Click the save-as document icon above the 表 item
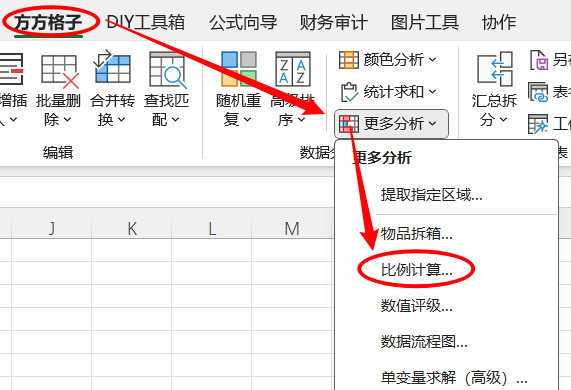 tap(539, 60)
